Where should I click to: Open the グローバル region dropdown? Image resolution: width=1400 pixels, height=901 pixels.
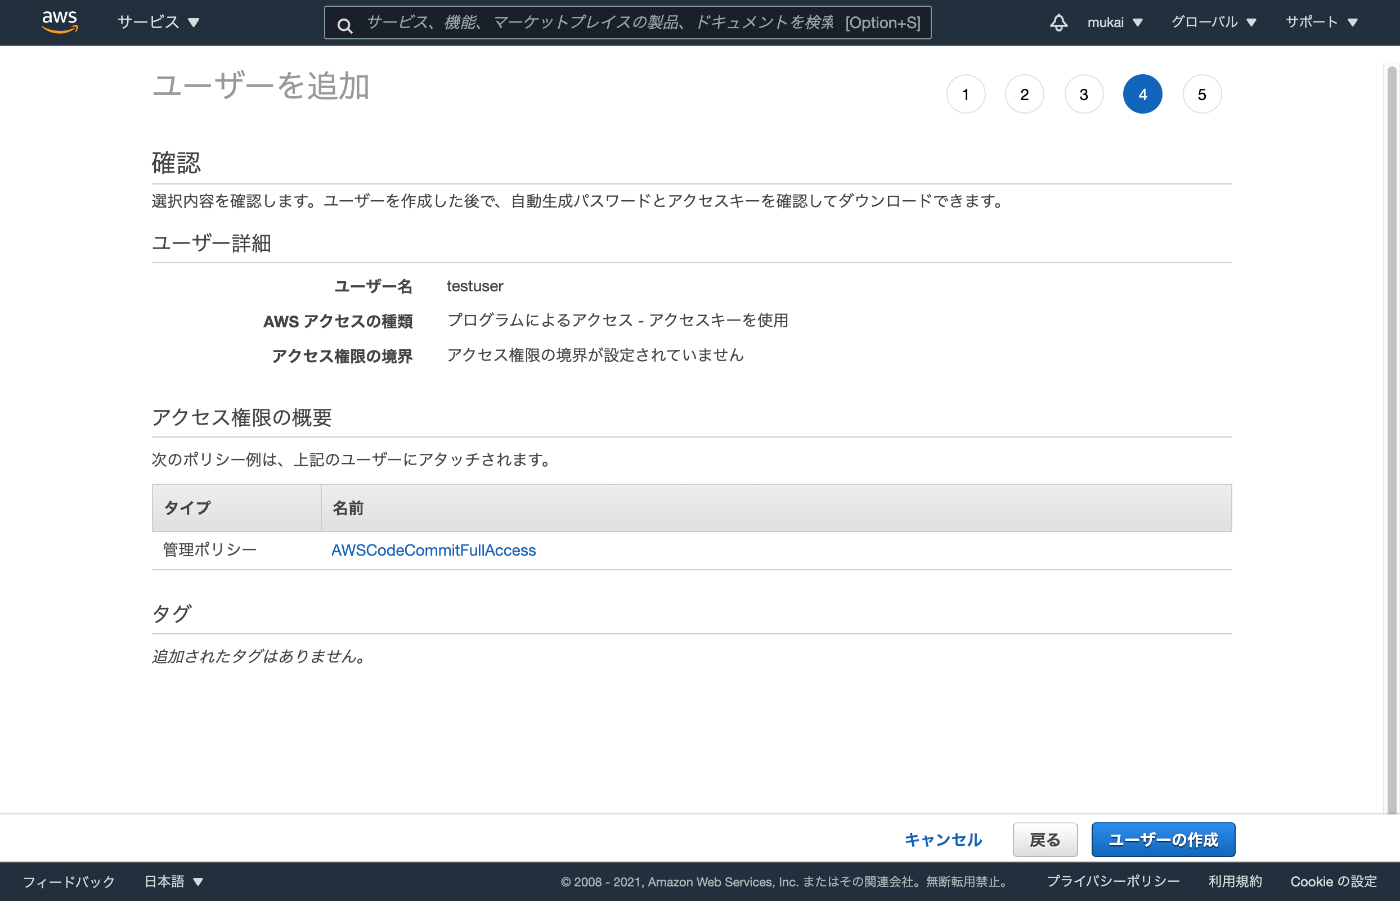point(1214,22)
